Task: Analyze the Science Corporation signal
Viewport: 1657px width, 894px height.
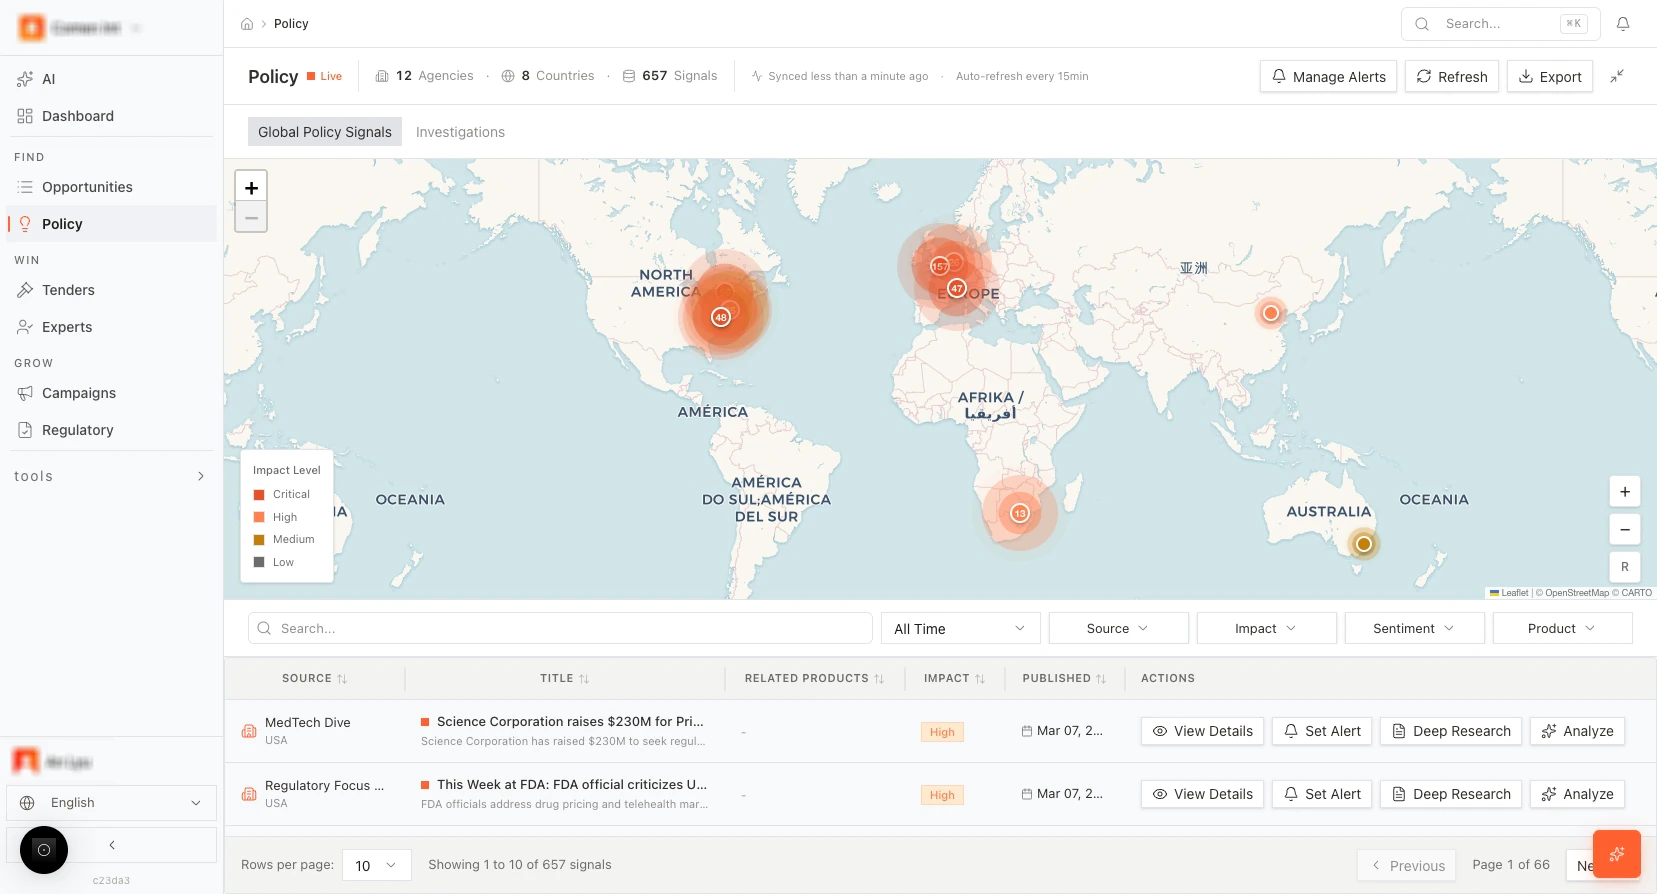Action: [1577, 731]
